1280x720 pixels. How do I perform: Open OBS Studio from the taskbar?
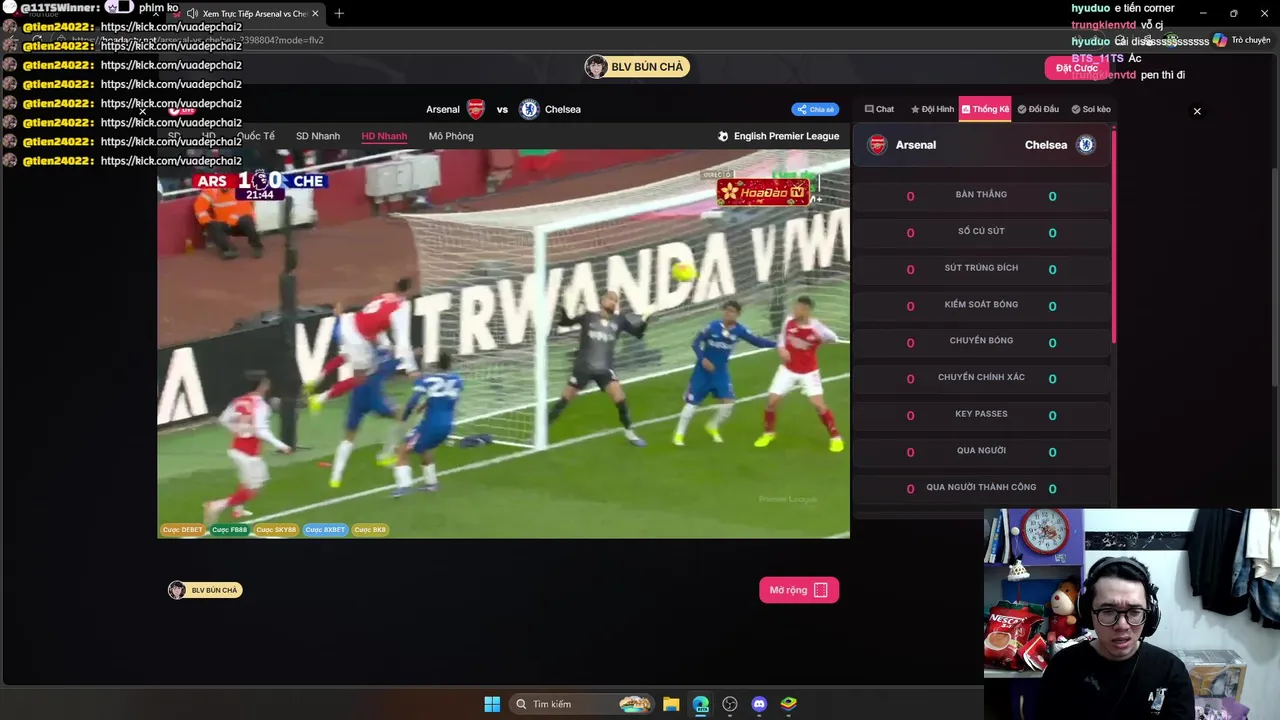[x=730, y=704]
